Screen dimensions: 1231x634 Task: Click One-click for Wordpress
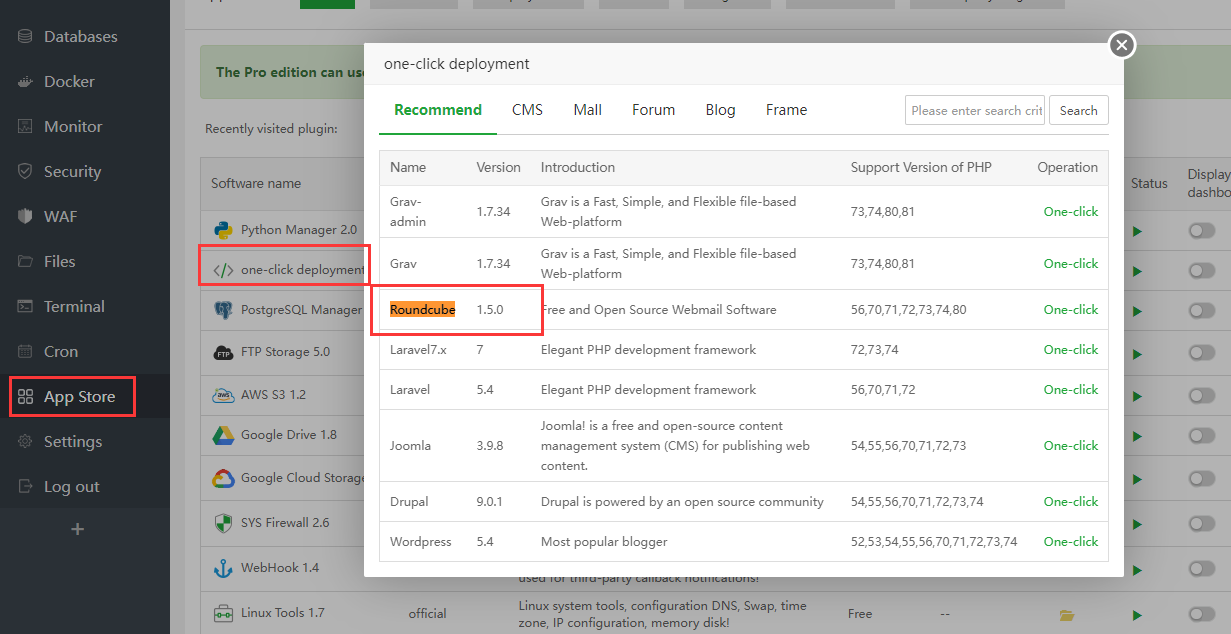(x=1070, y=541)
